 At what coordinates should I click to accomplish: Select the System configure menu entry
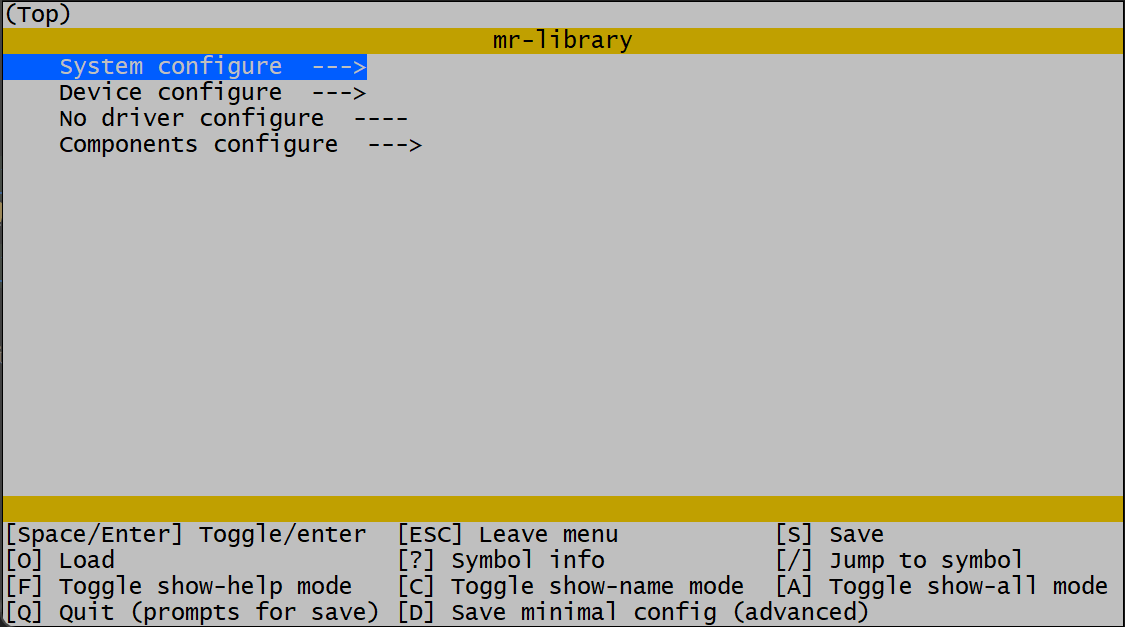pyautogui.click(x=170, y=67)
